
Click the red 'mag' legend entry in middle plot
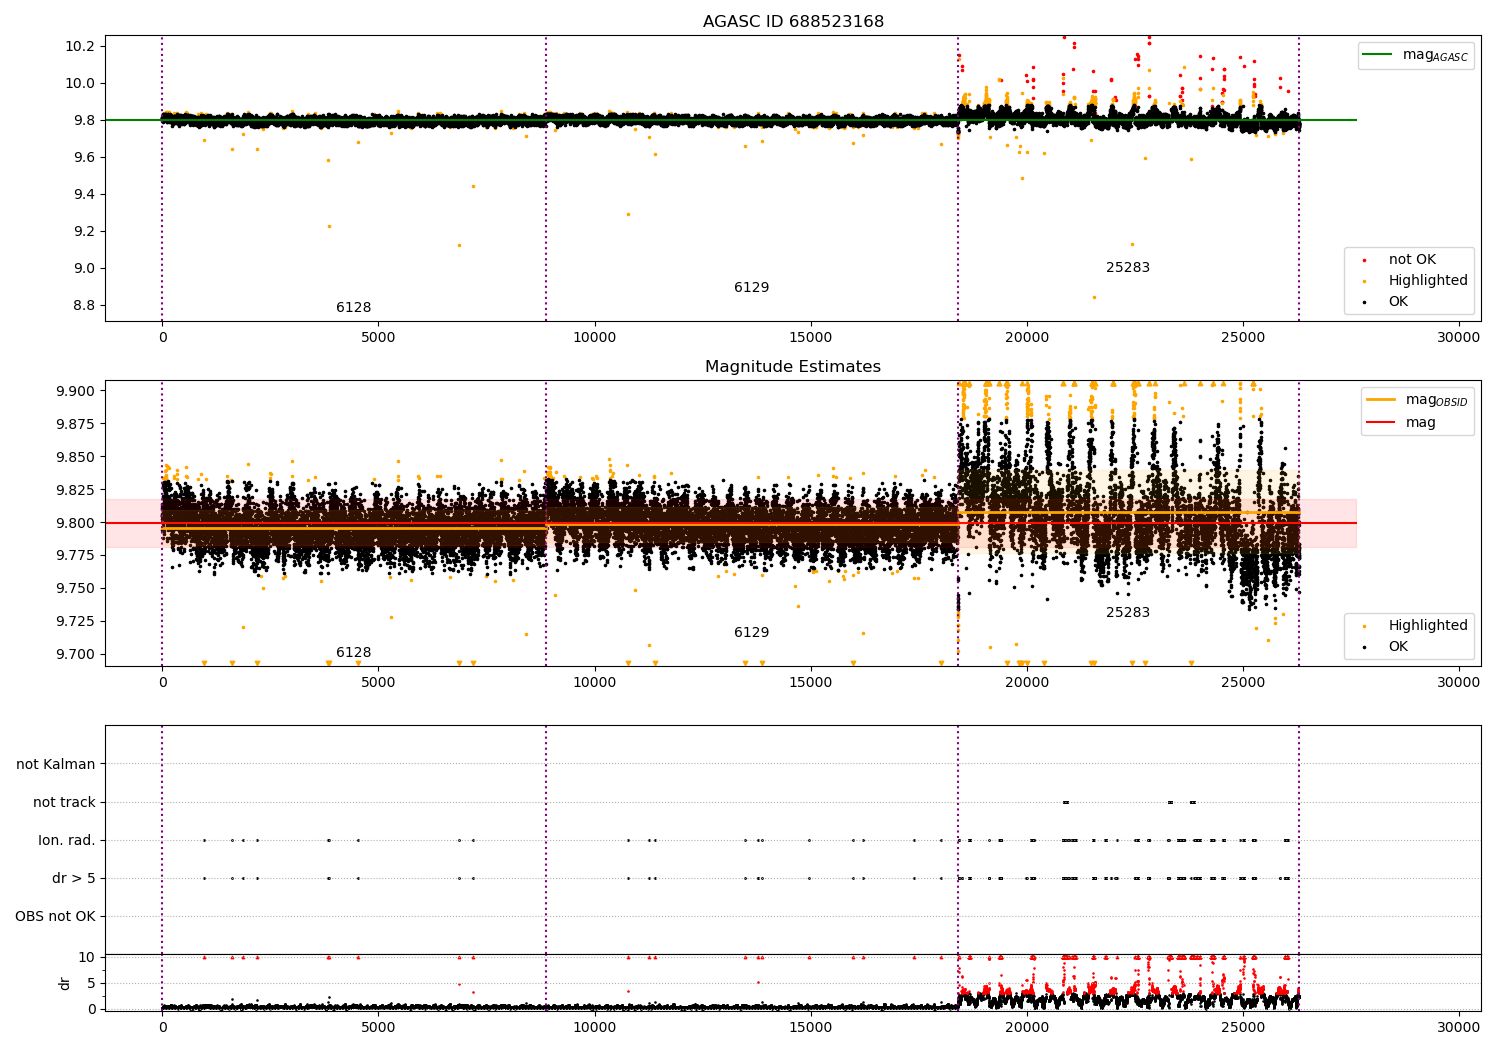1401,423
